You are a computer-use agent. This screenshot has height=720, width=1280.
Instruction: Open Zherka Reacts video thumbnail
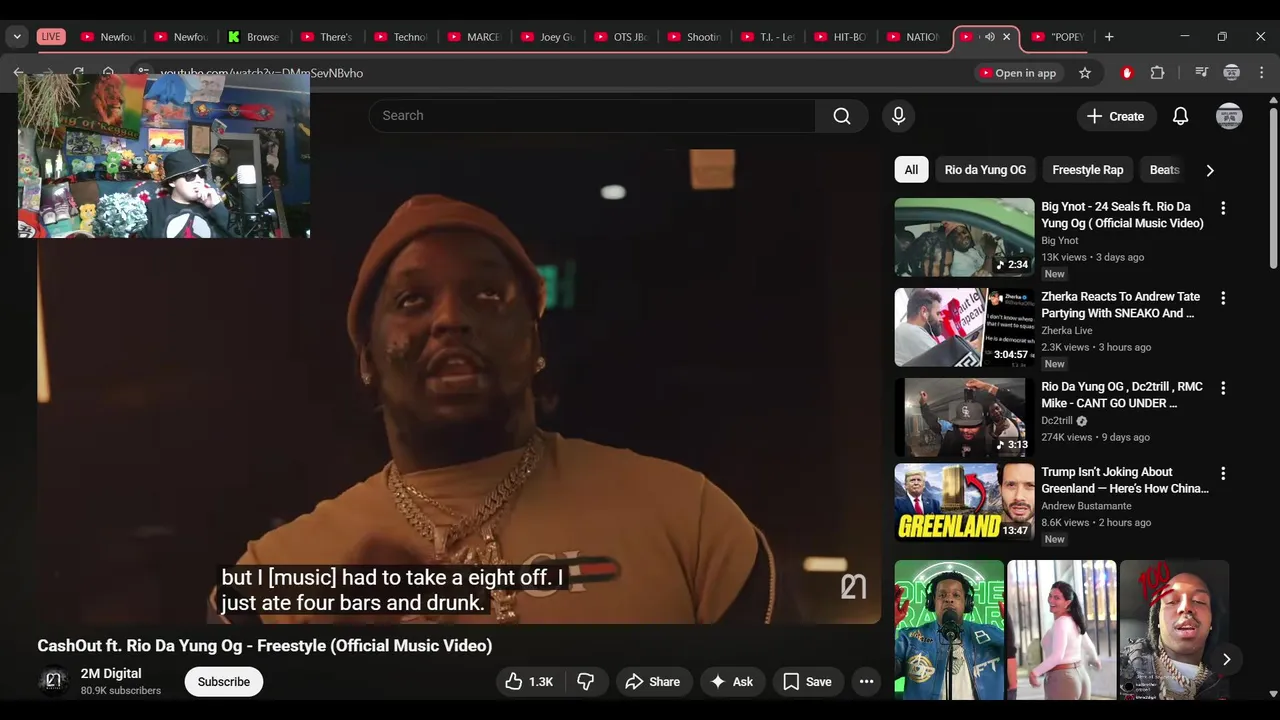964,327
